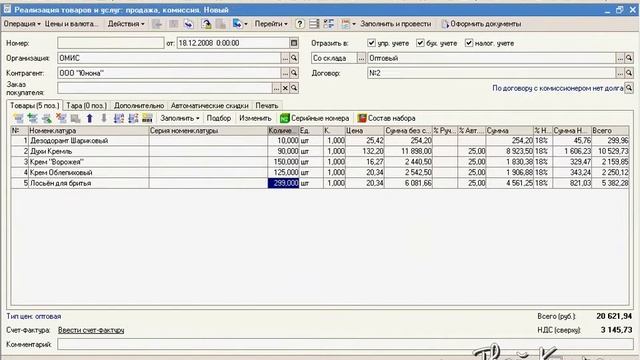Click magnifier icon for Заказ покупателя field

[x=294, y=88]
